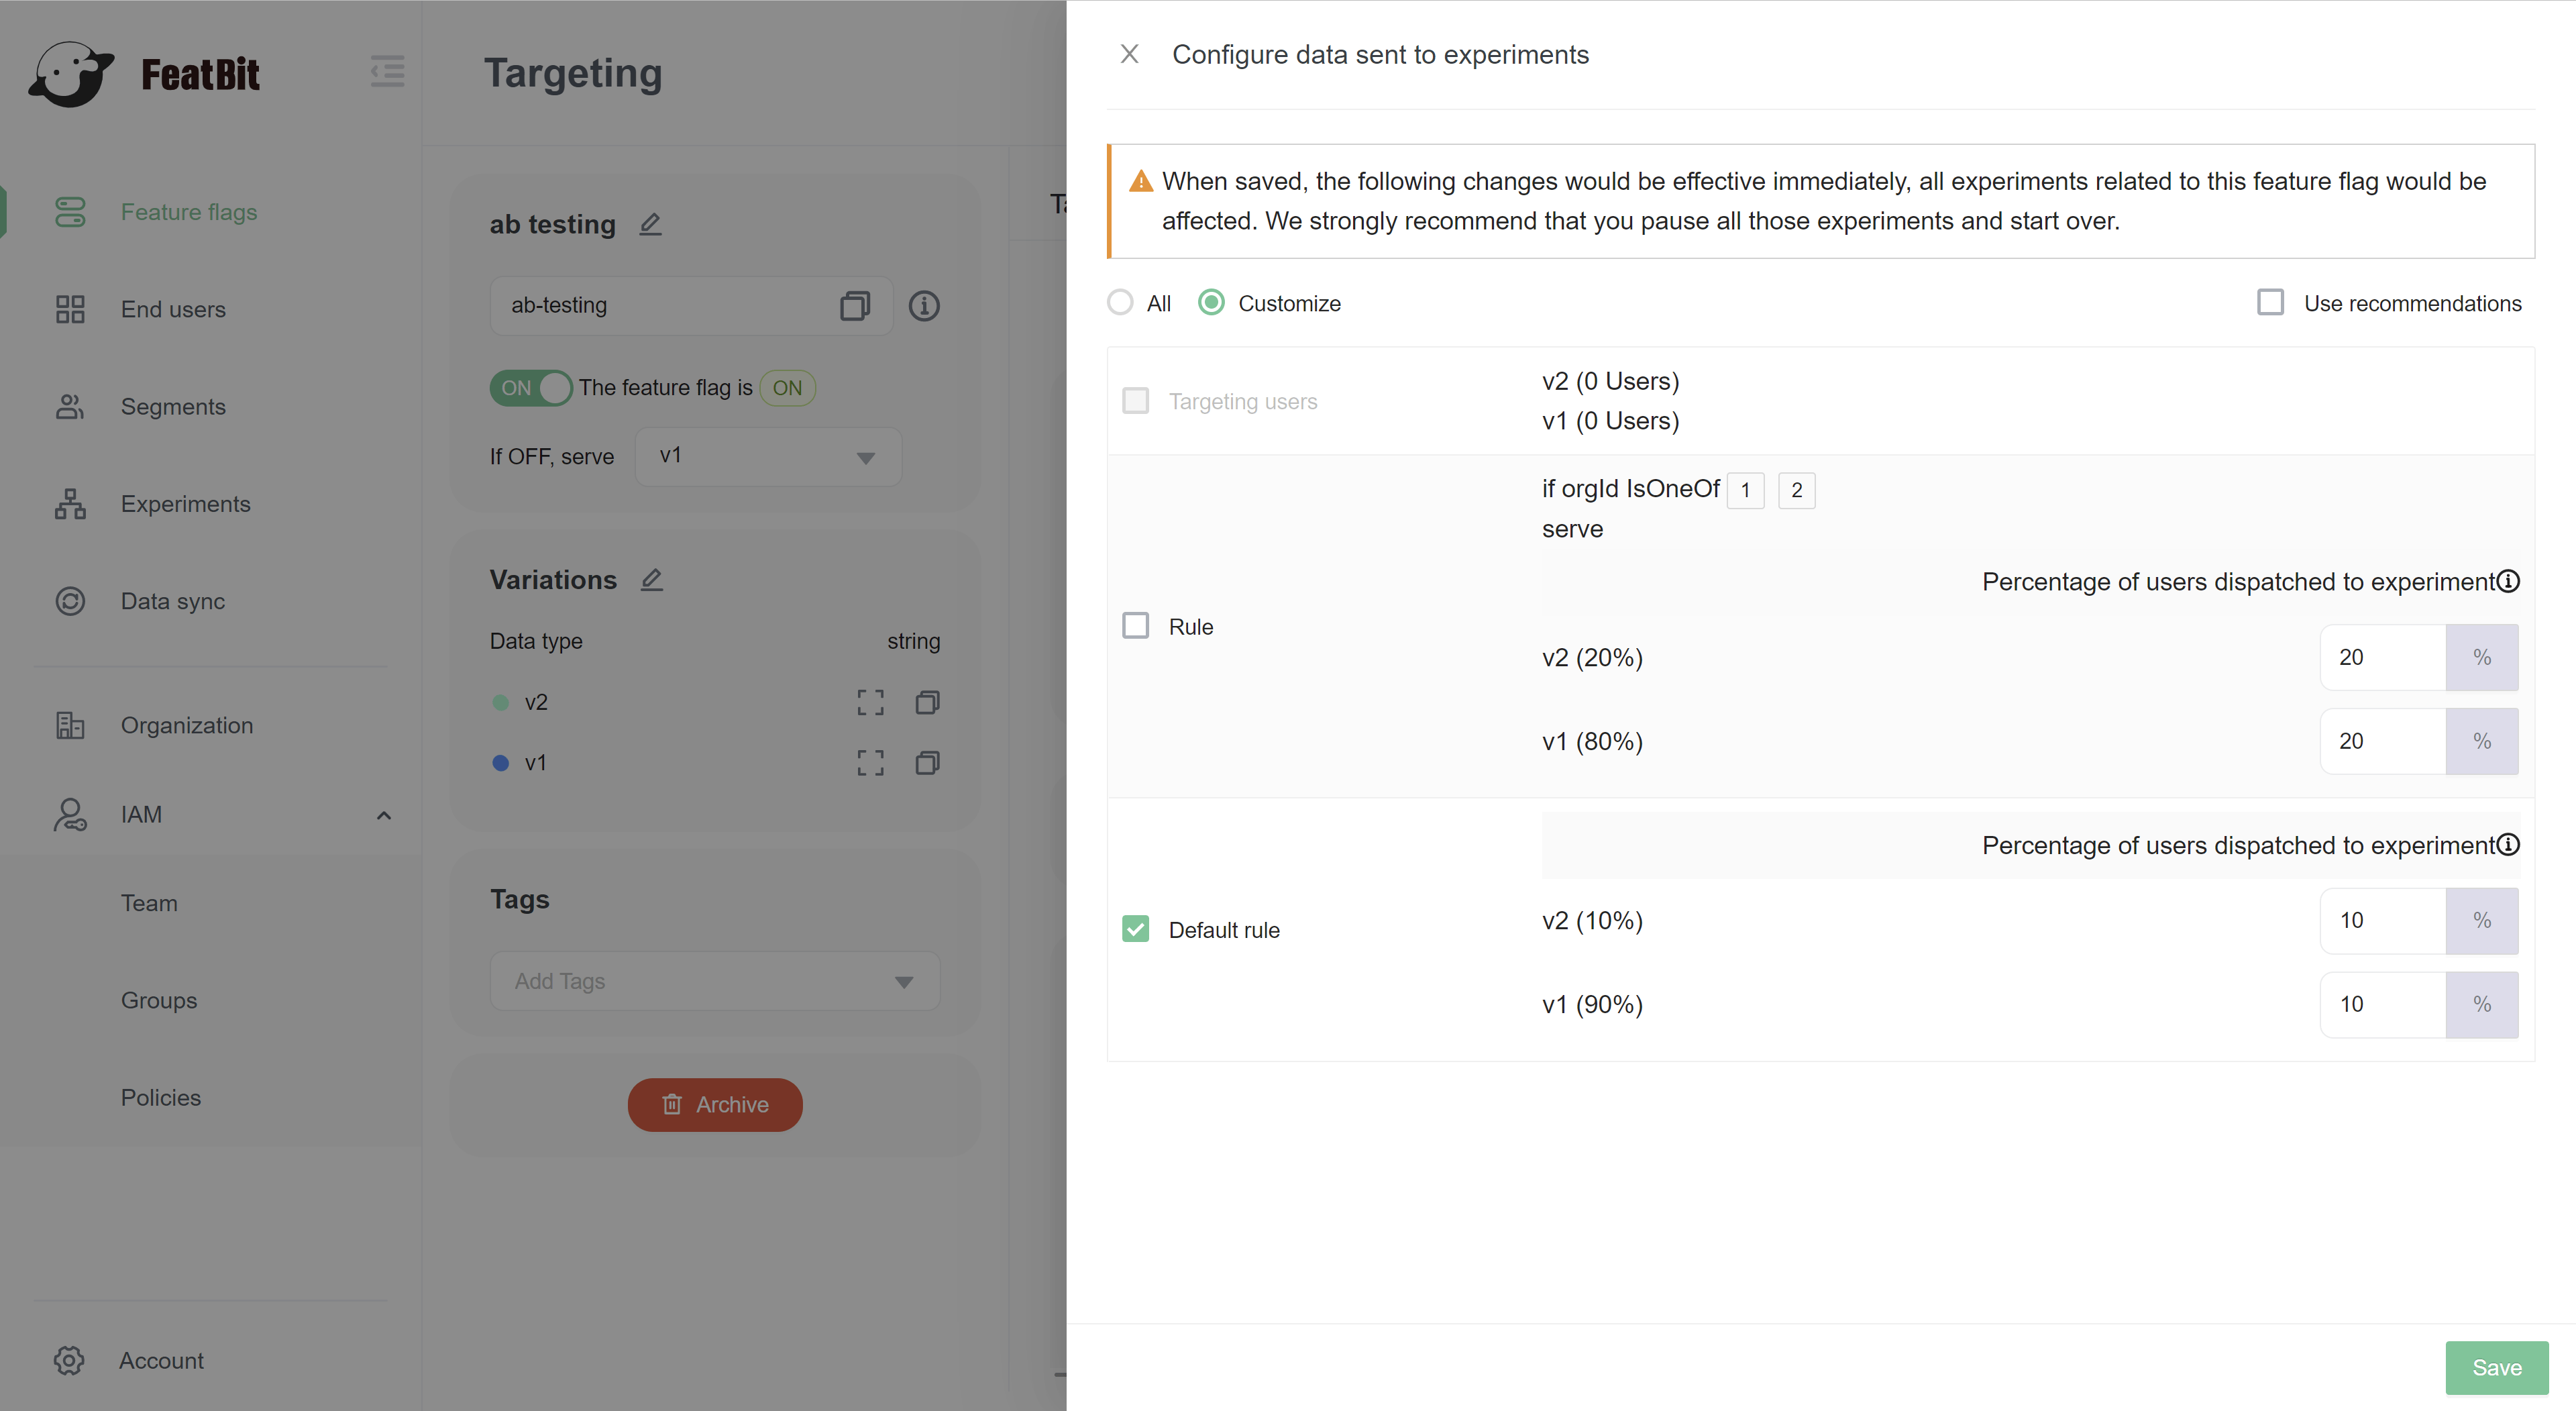The image size is (2576, 1411).
Task: Click the v2 (20%) percentage input field
Action: click(2382, 658)
